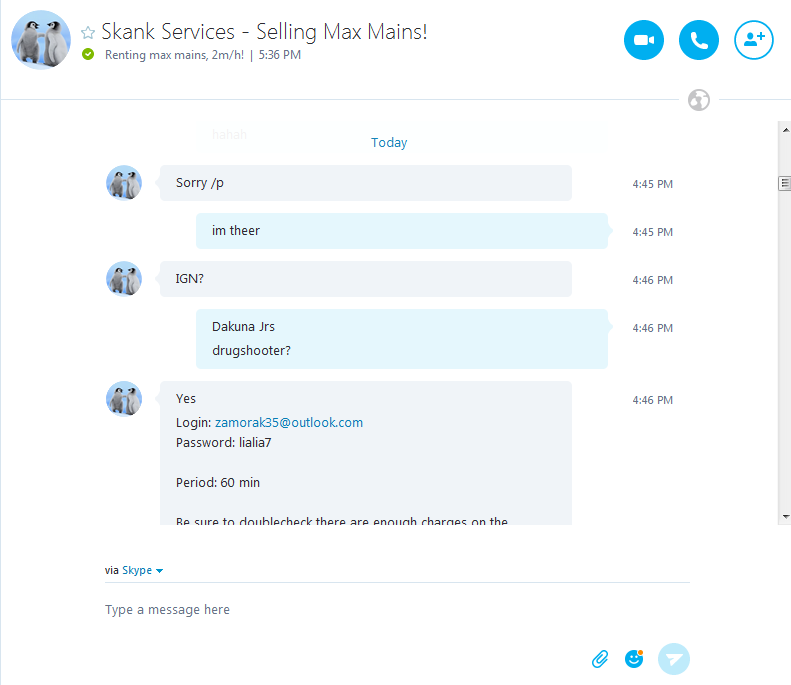791x685 pixels.
Task: Click the scrollbar down arrow
Action: point(785,516)
